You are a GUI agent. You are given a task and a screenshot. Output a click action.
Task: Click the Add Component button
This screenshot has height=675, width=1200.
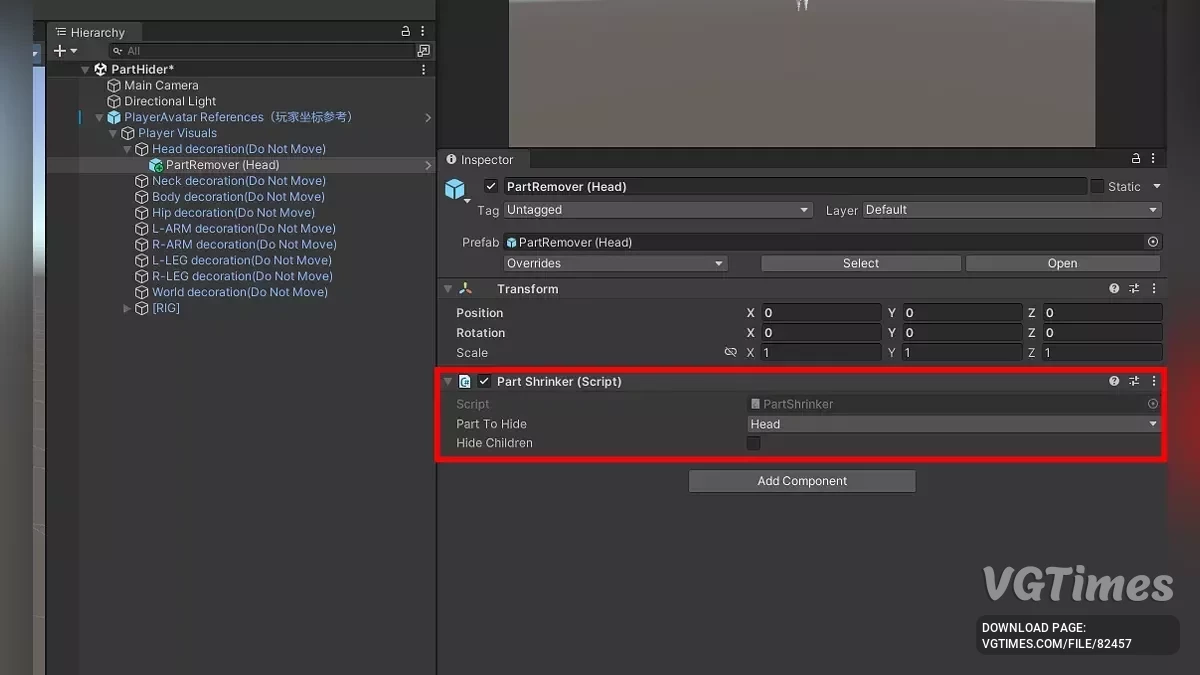(802, 481)
